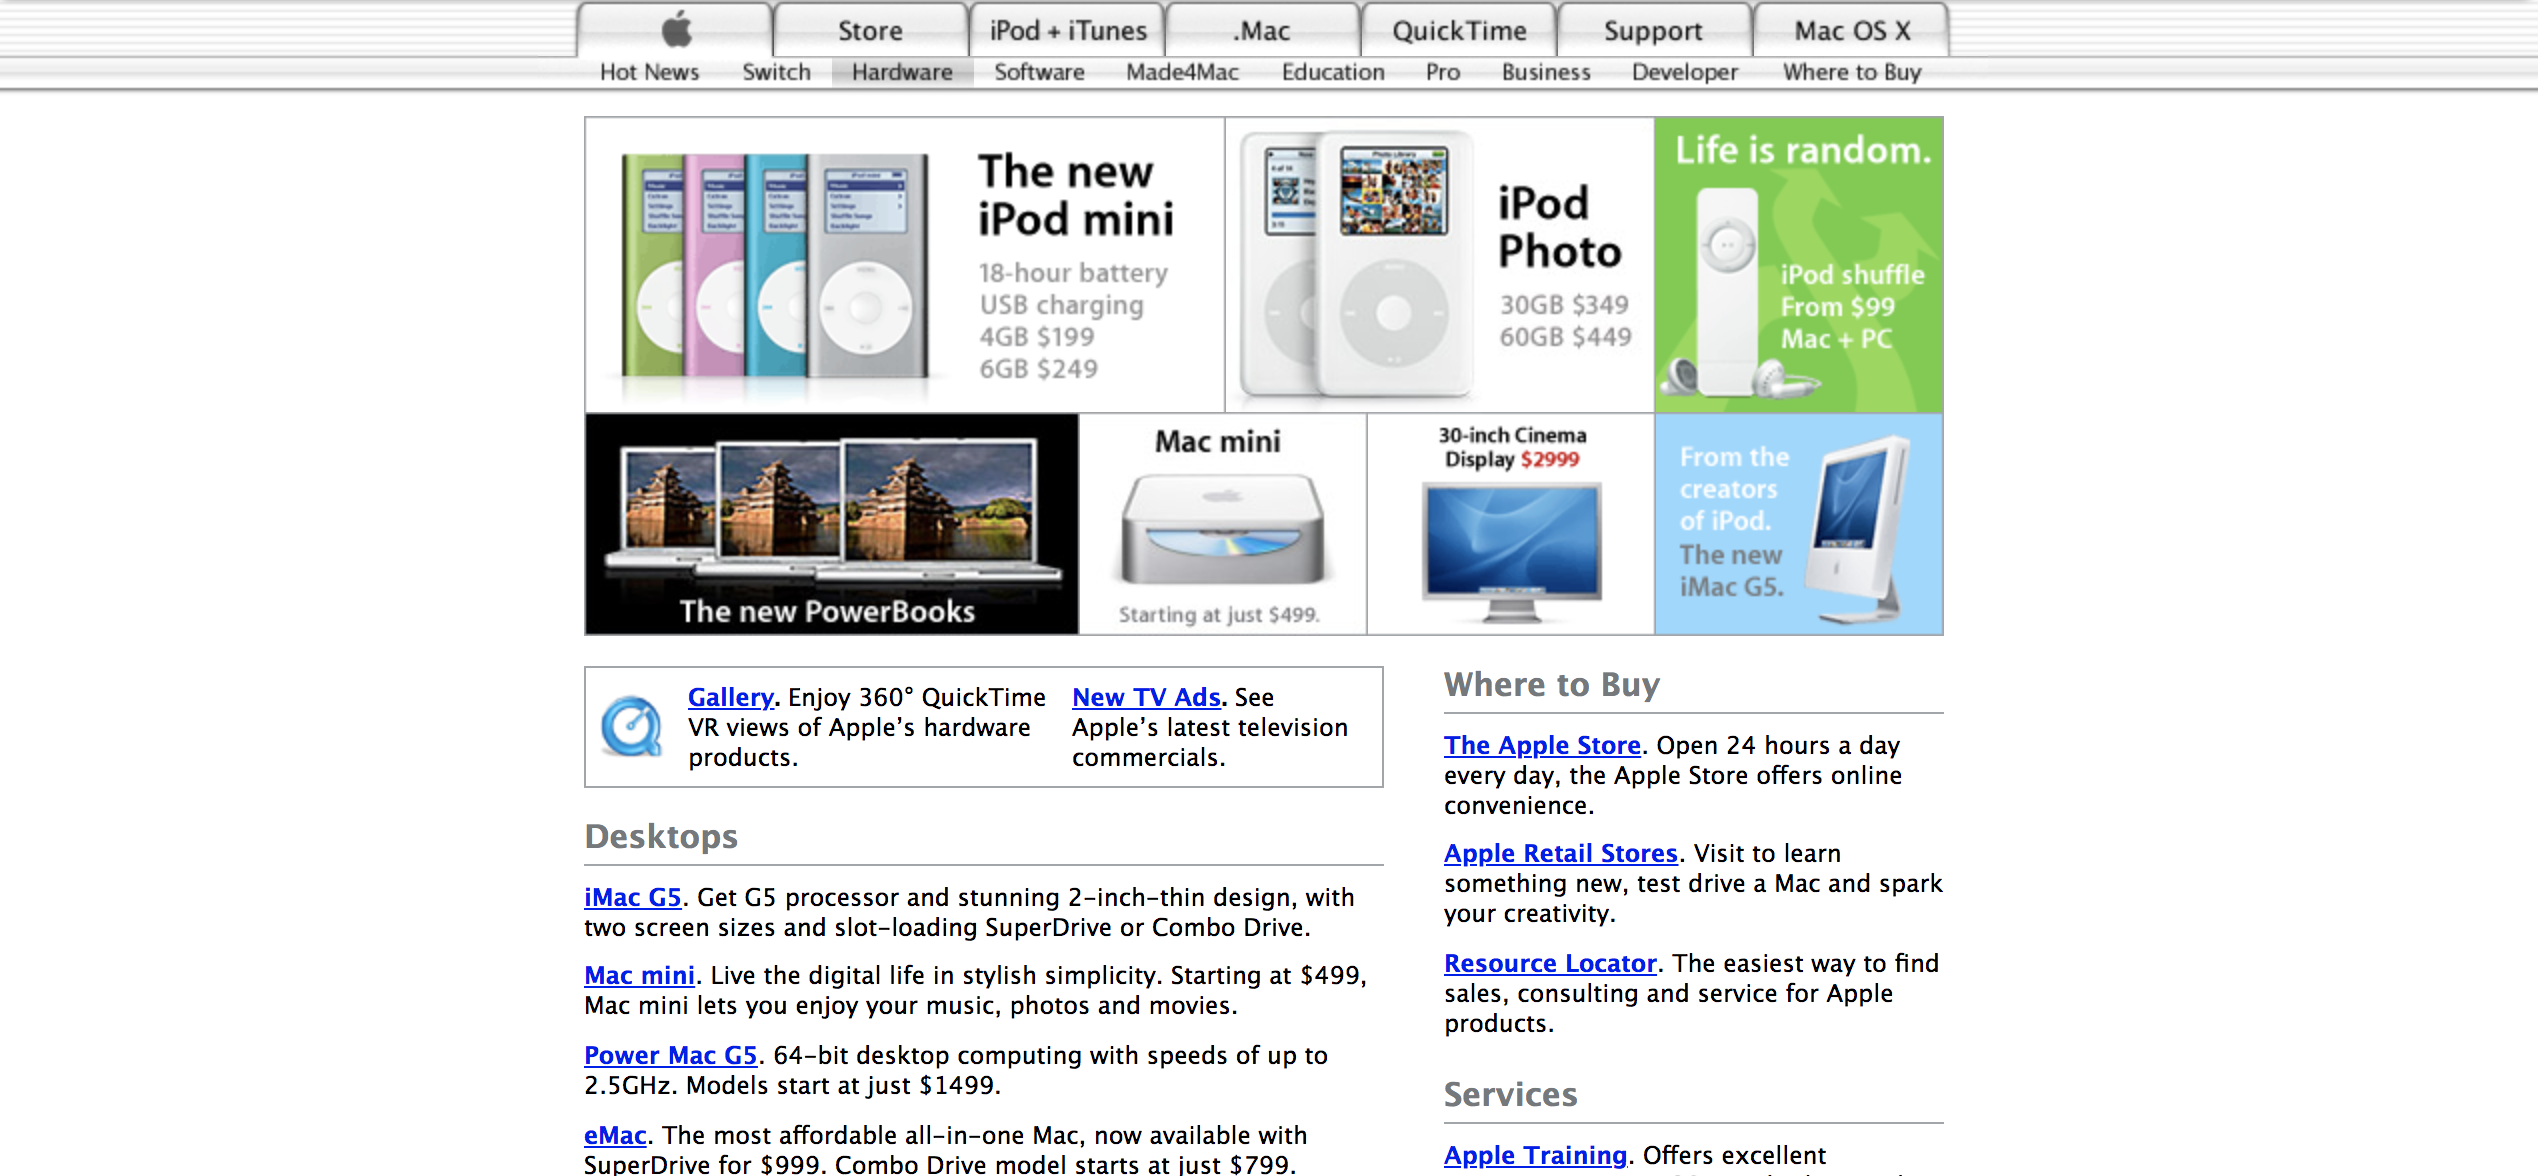Open the Power Mac G5 link
The width and height of the screenshot is (2538, 1176).
[671, 1055]
